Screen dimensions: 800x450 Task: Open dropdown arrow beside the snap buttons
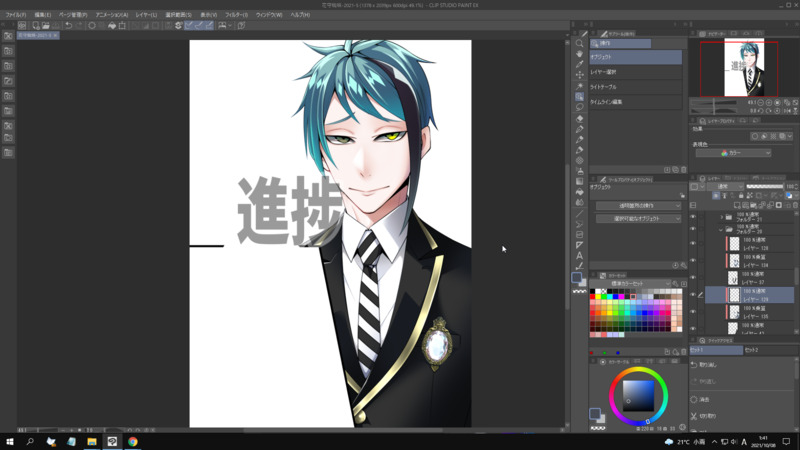click(x=230, y=26)
